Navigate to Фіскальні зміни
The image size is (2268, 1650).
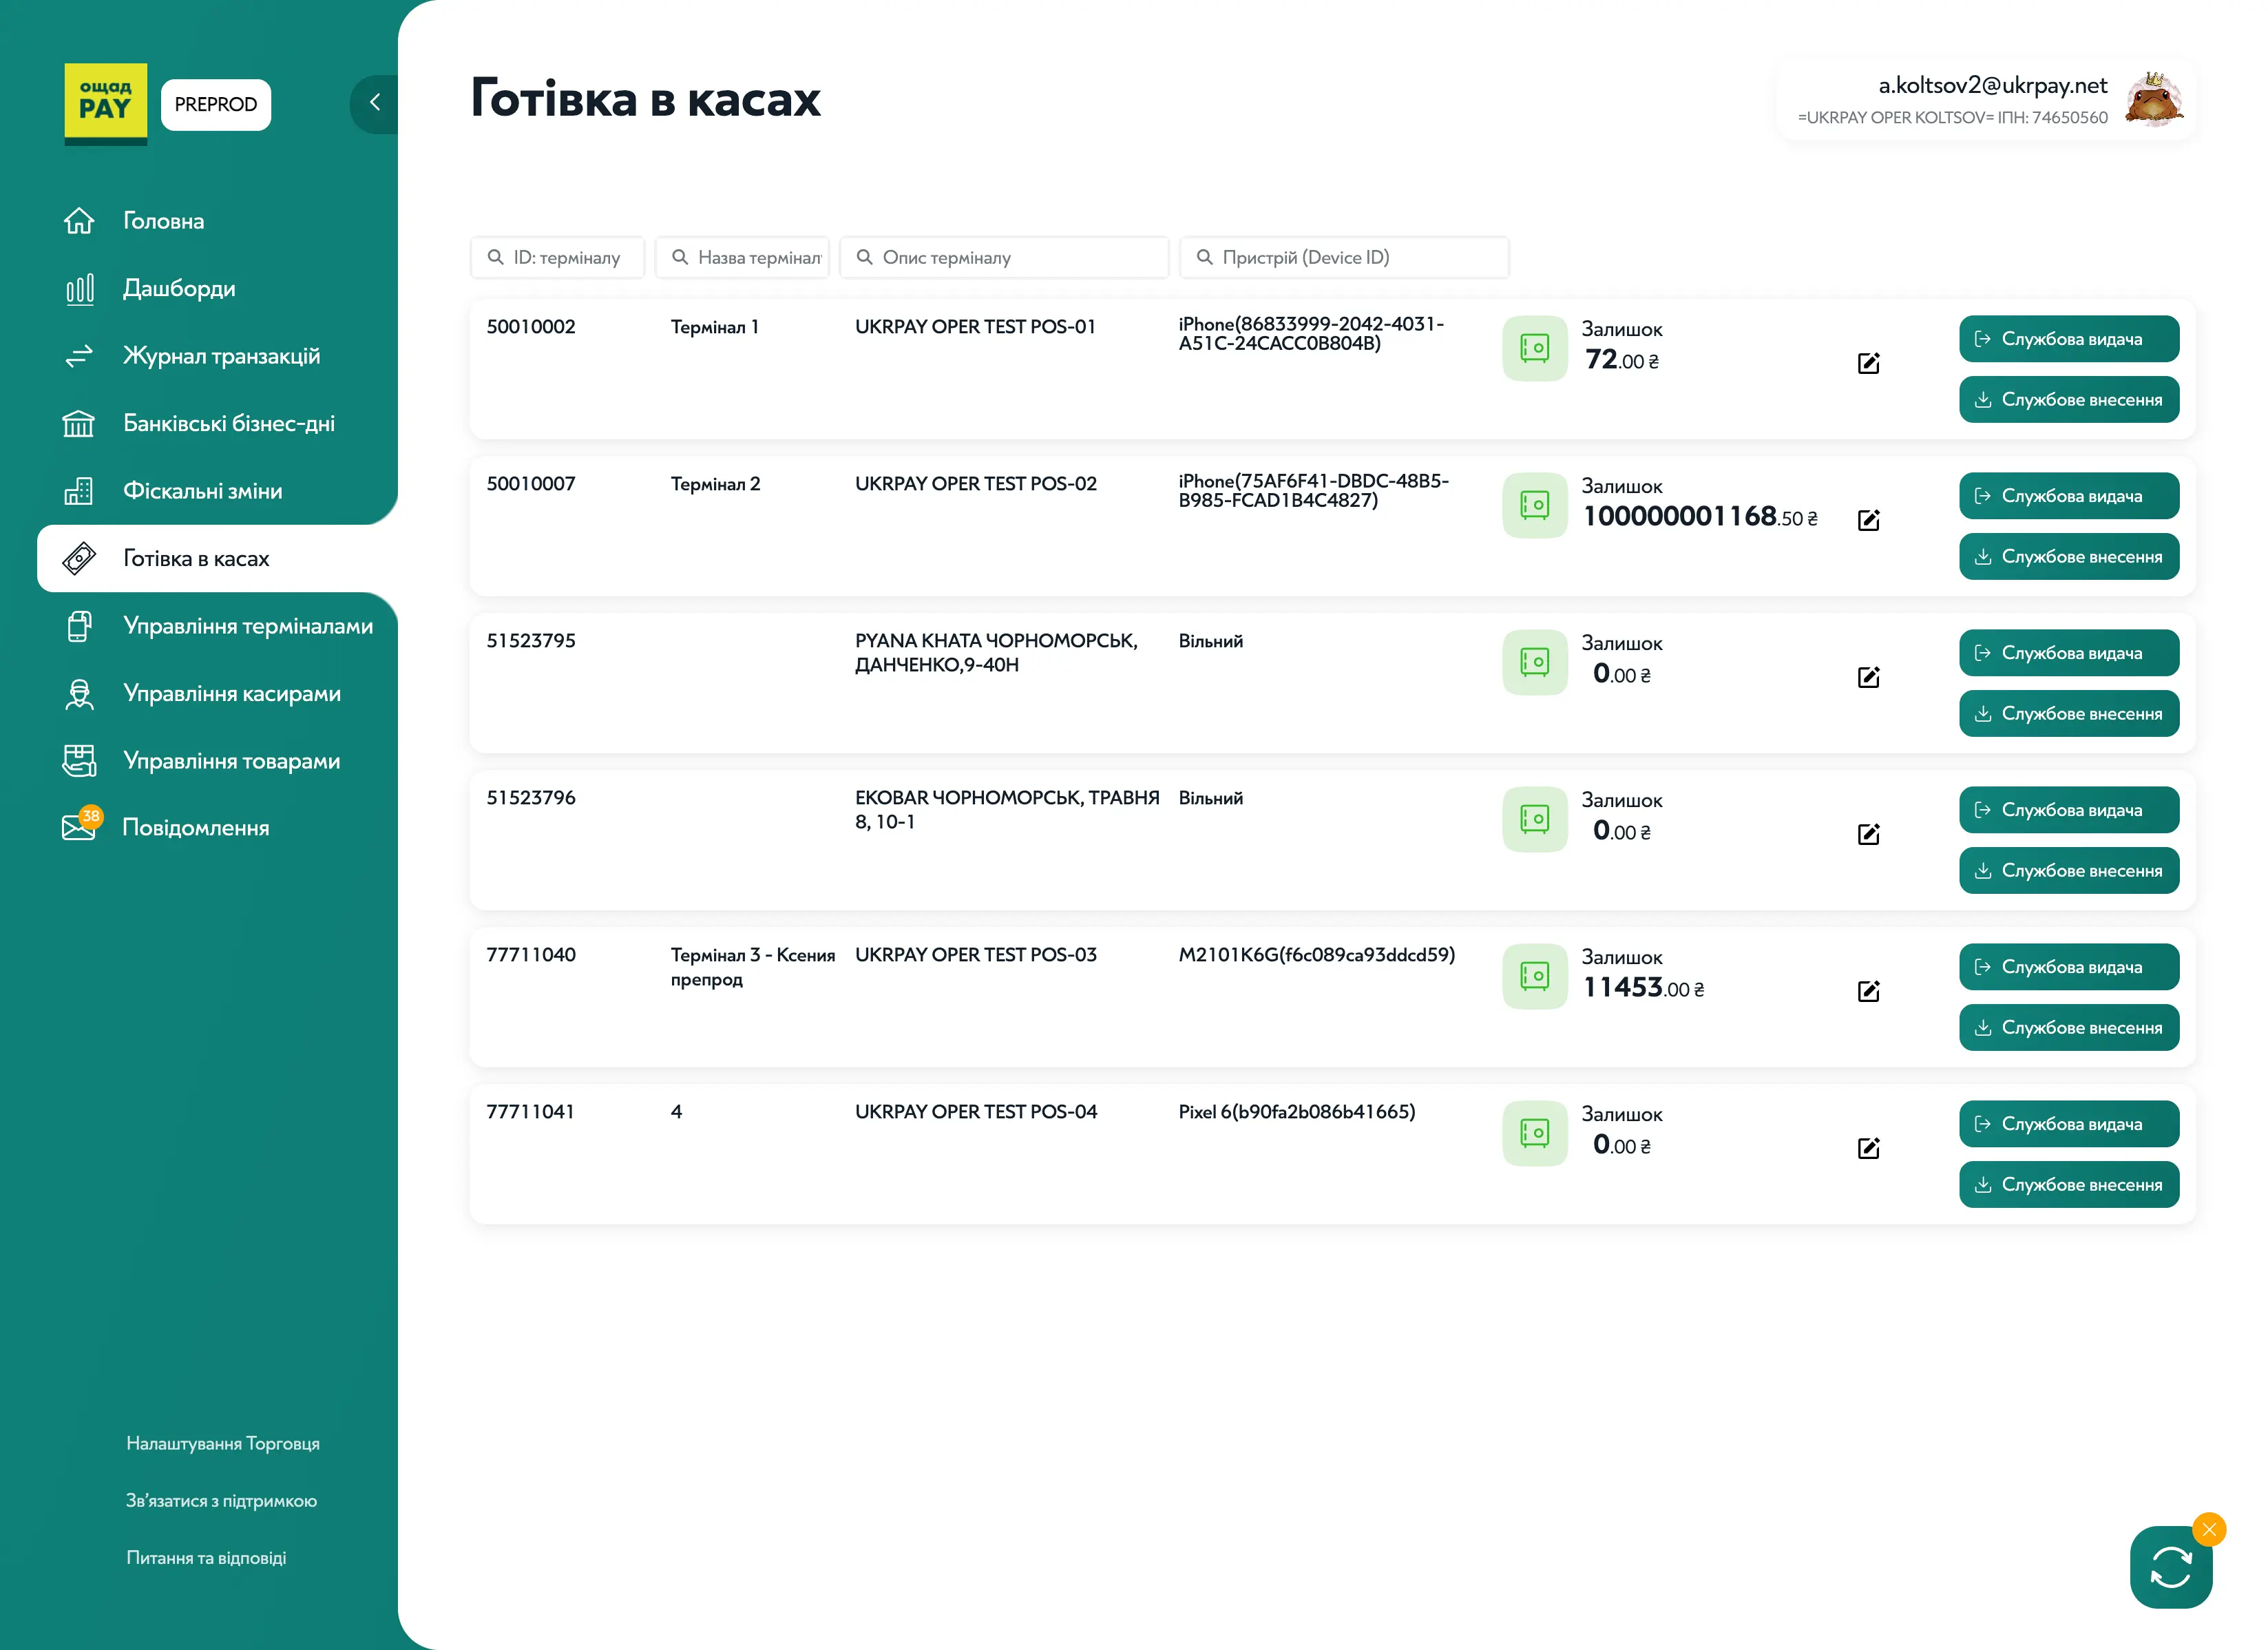[x=202, y=491]
